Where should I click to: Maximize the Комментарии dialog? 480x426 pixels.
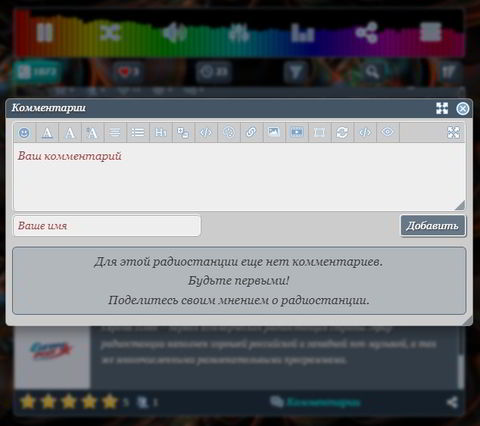(442, 108)
